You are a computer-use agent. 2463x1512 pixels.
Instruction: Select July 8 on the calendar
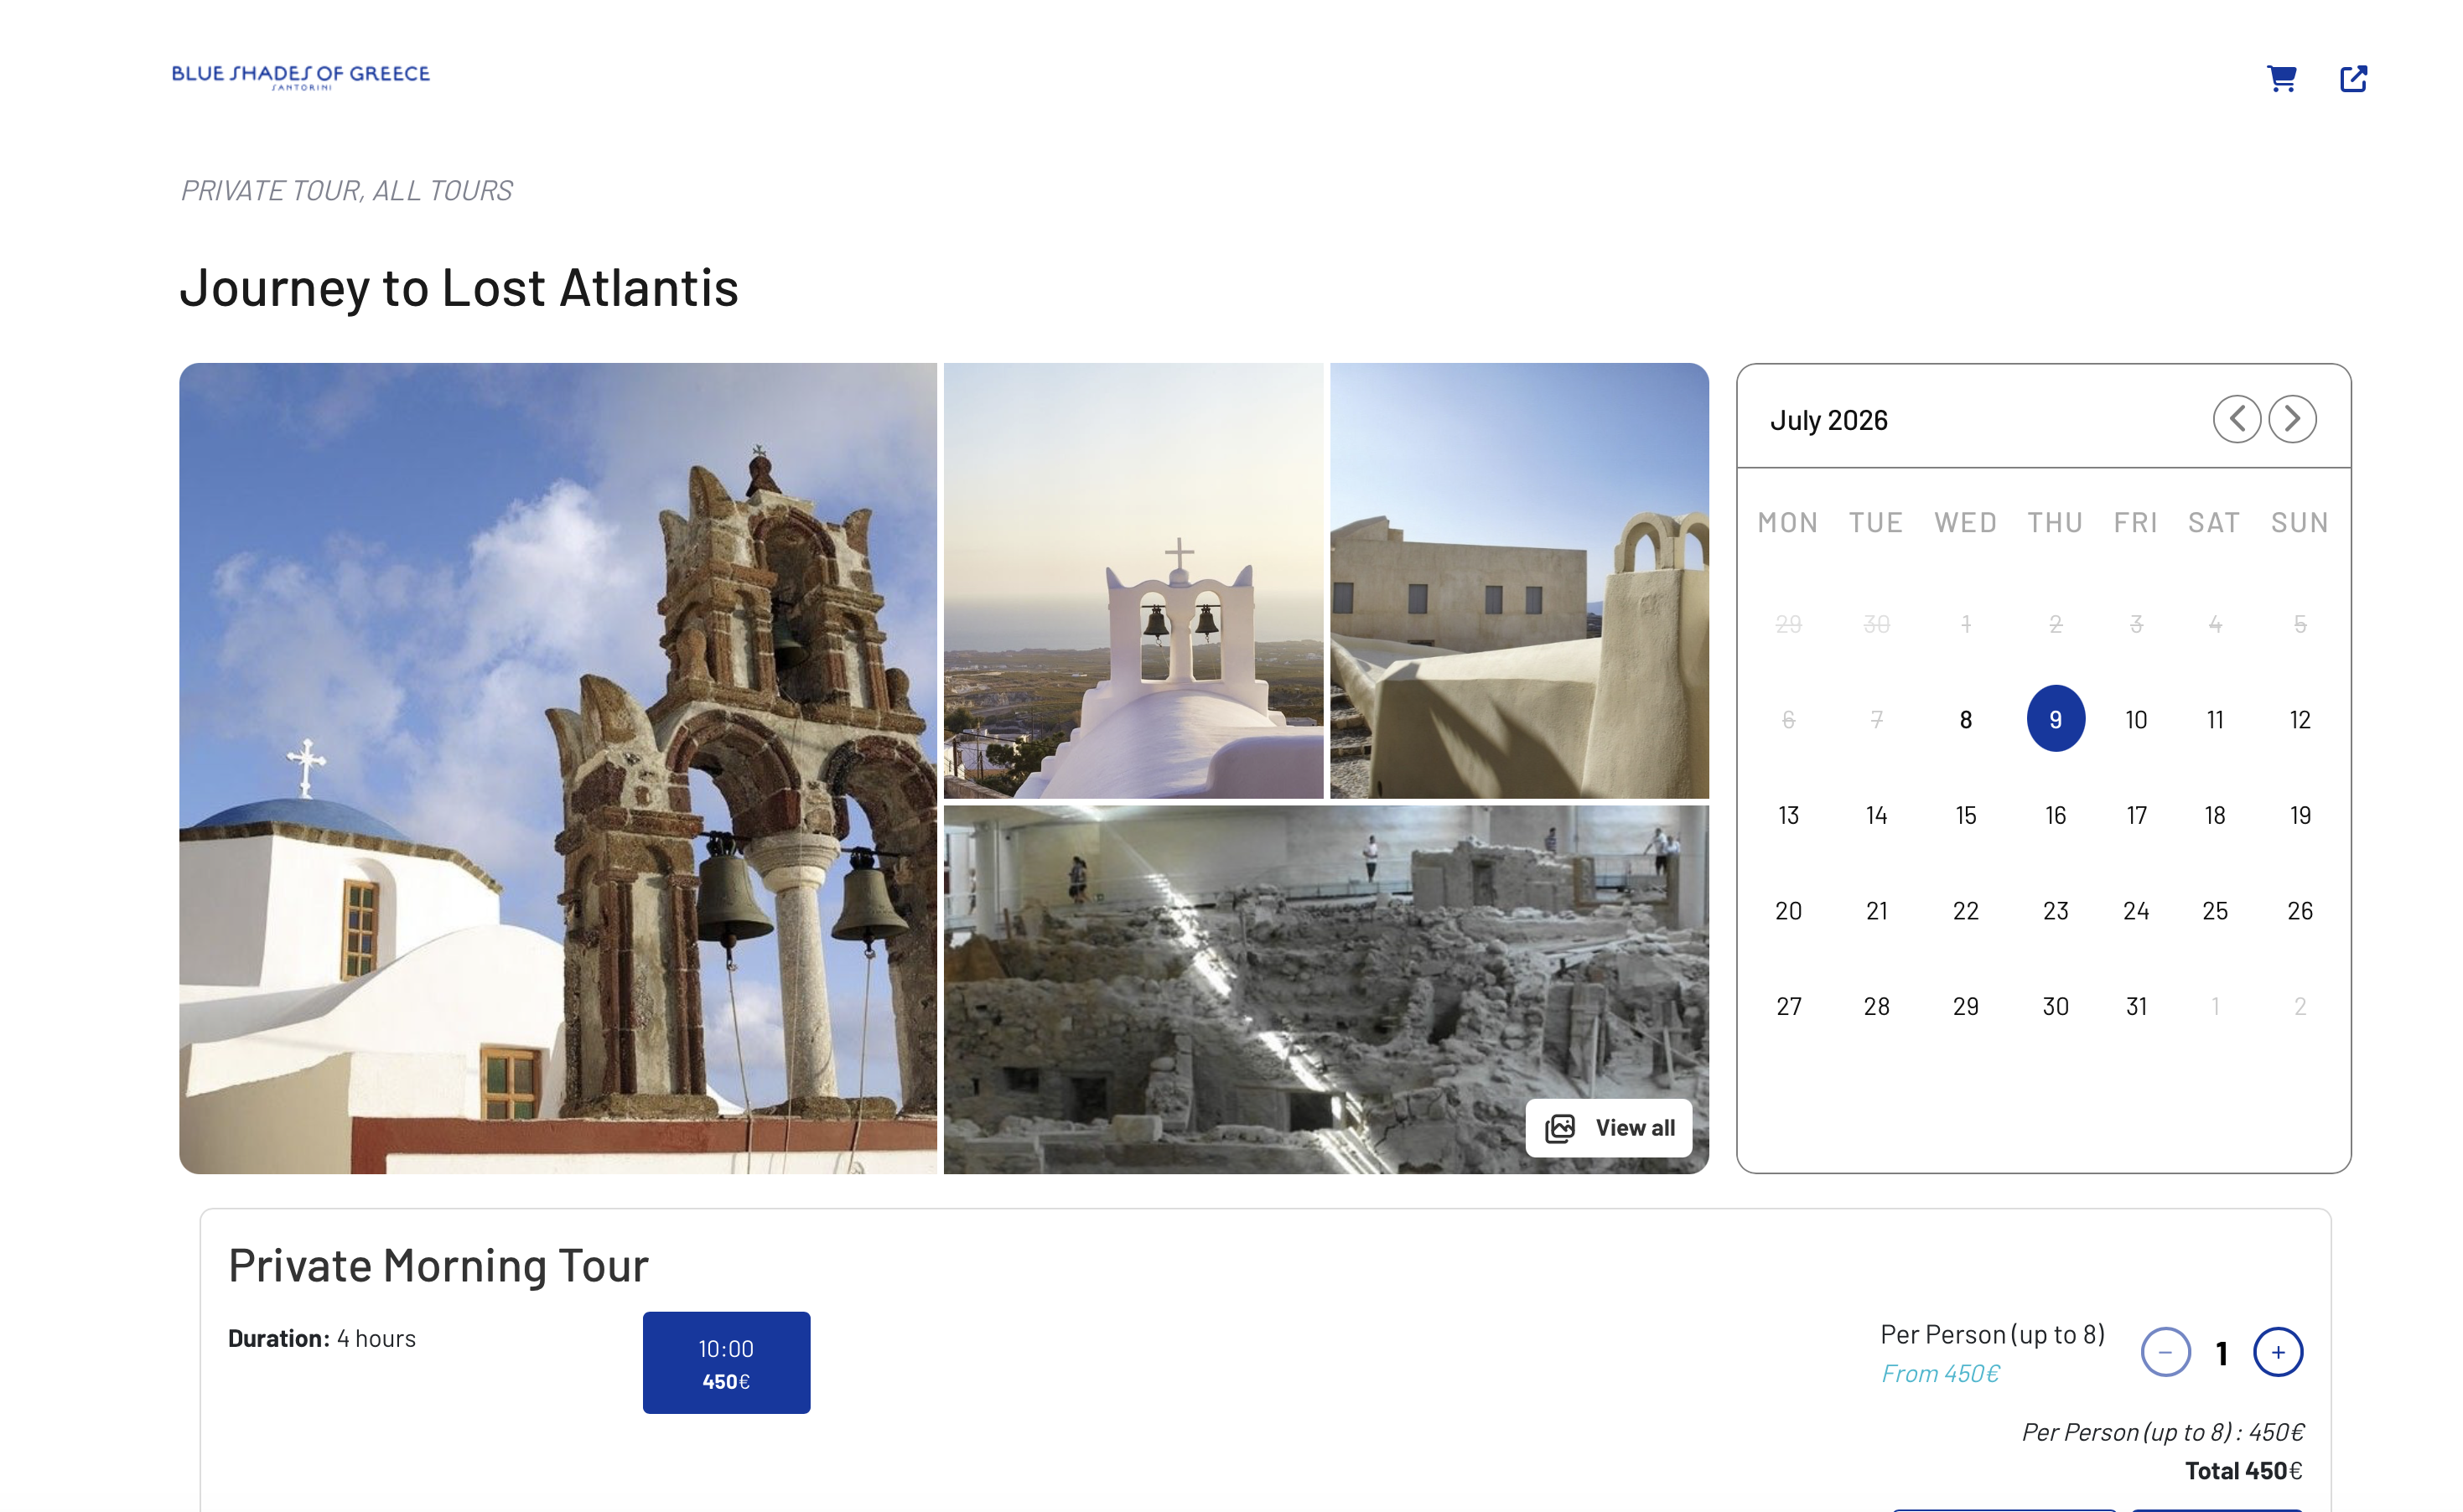coord(1965,719)
